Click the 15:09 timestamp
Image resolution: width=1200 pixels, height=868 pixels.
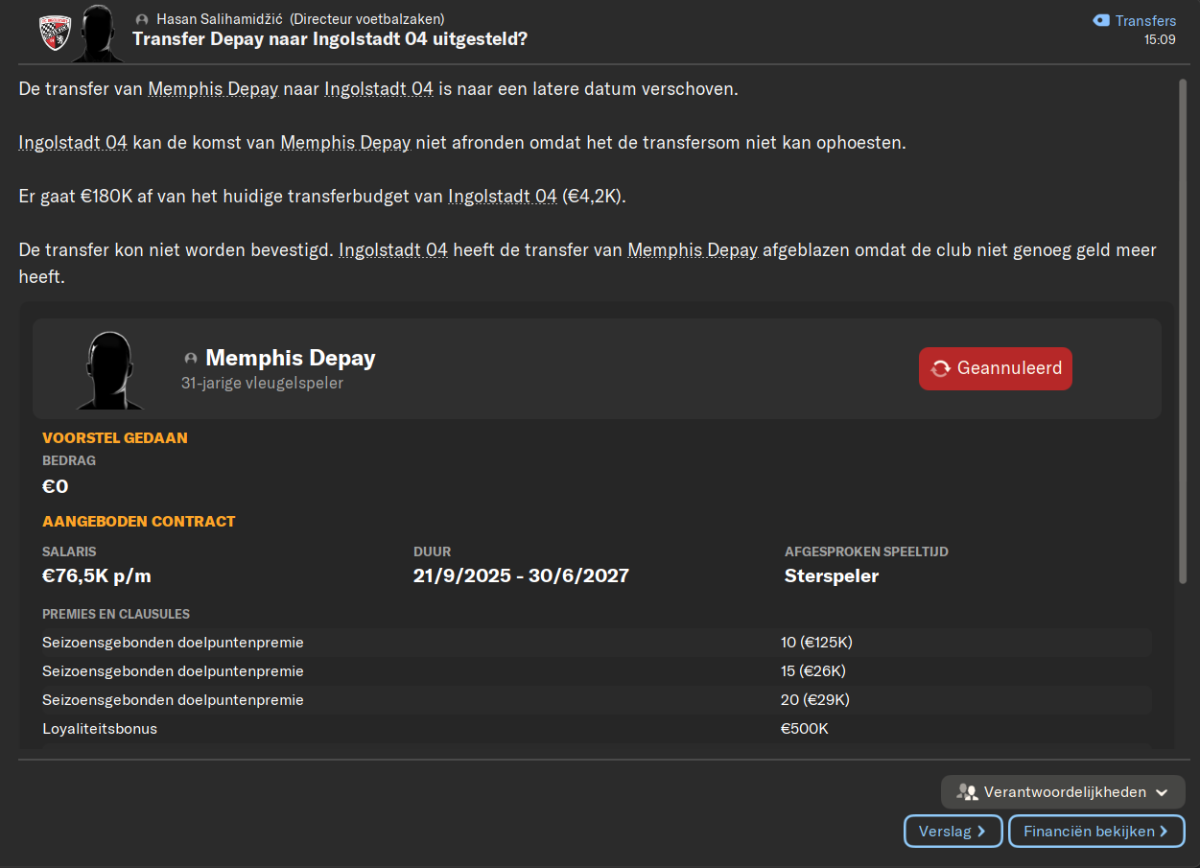point(1160,41)
